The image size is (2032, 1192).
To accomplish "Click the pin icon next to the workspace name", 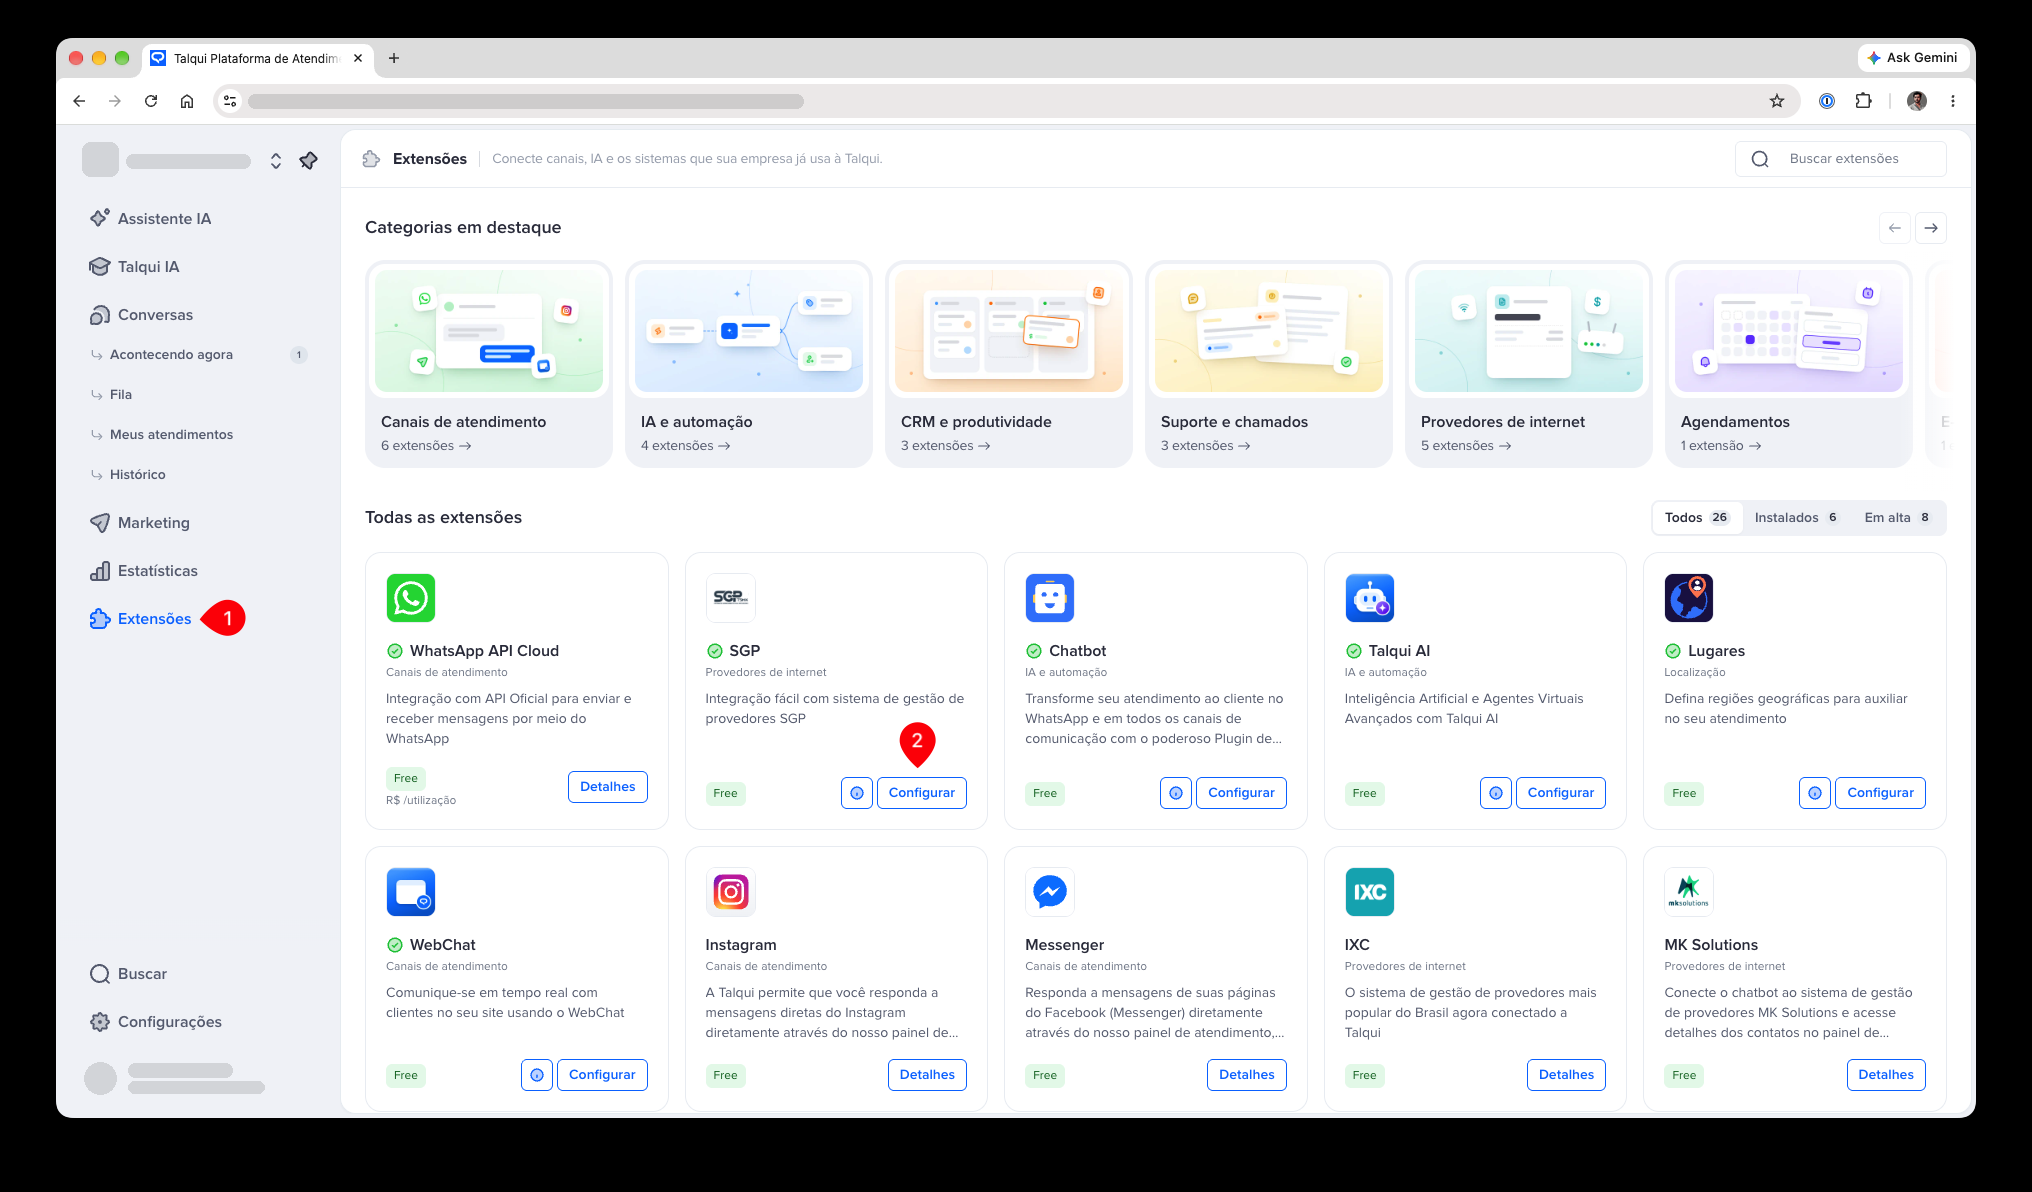I will point(308,160).
